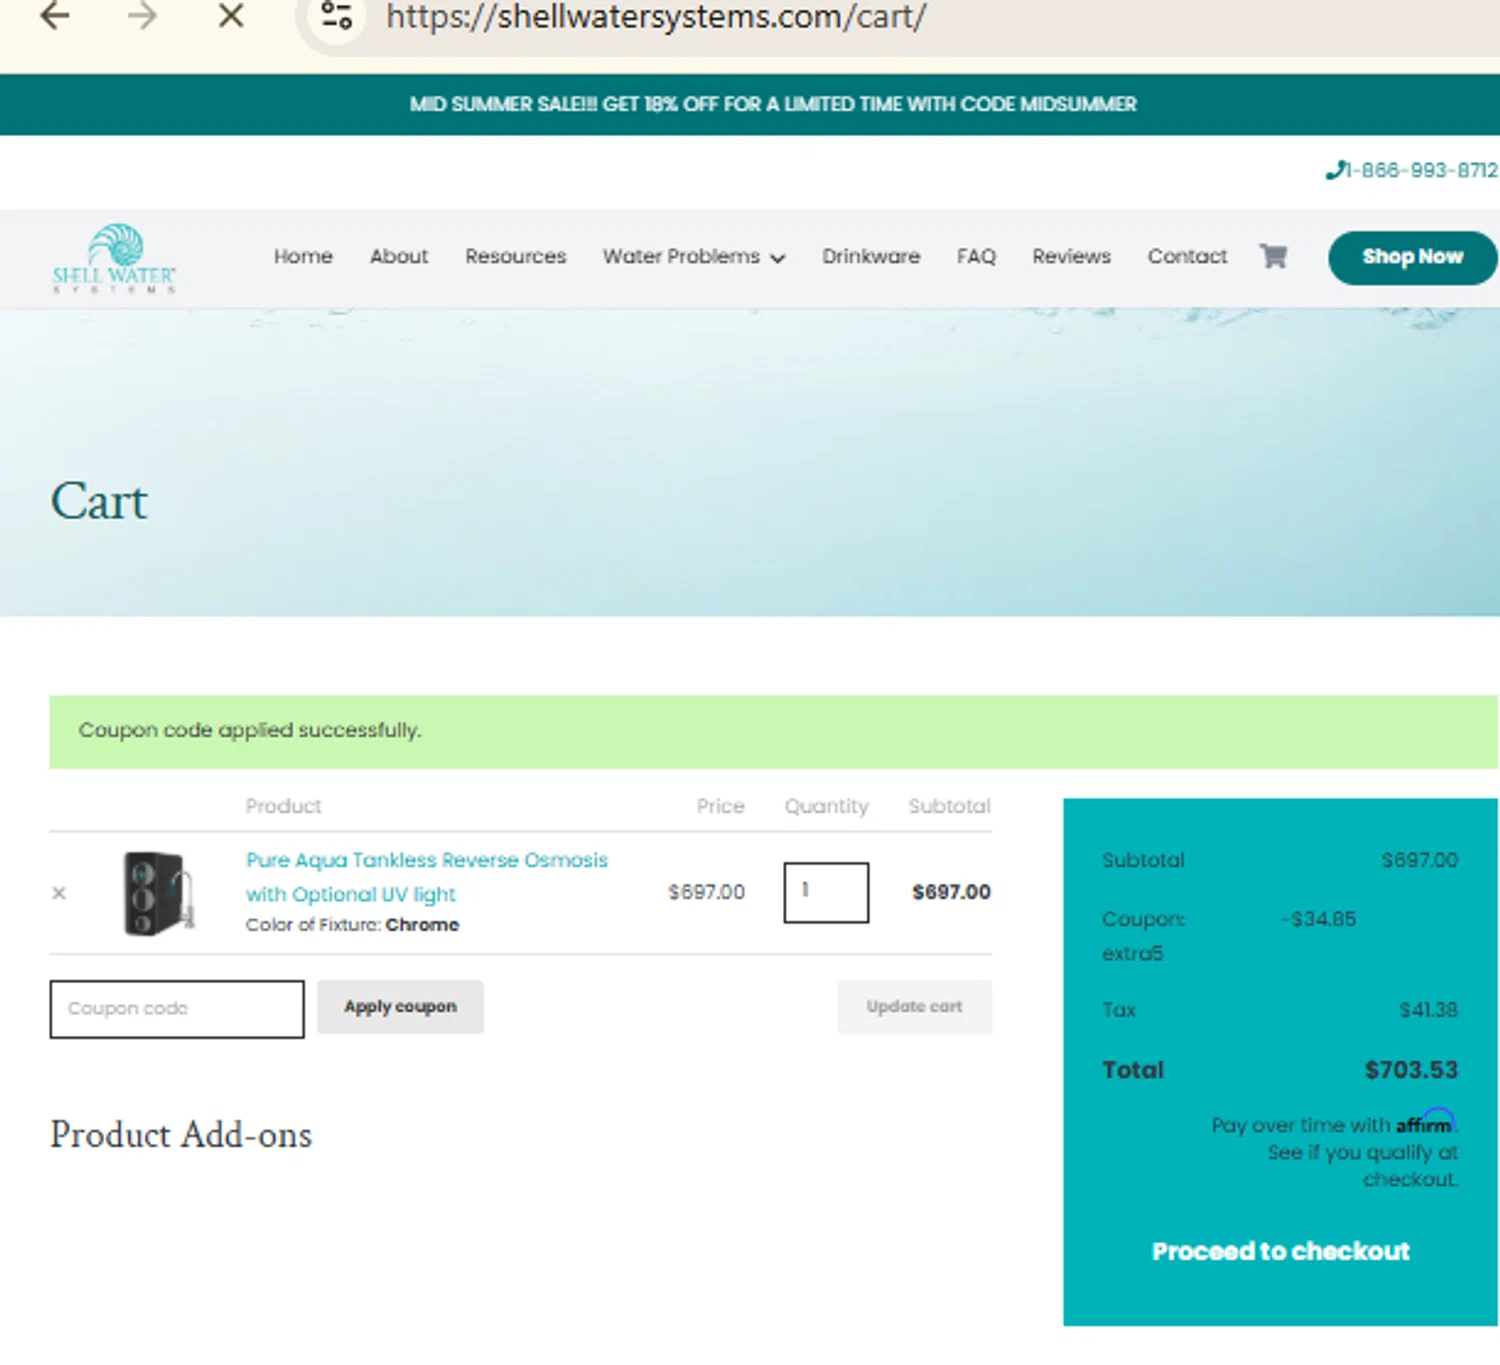Go back using the browser back arrow
The image size is (1500, 1365).
tap(55, 15)
